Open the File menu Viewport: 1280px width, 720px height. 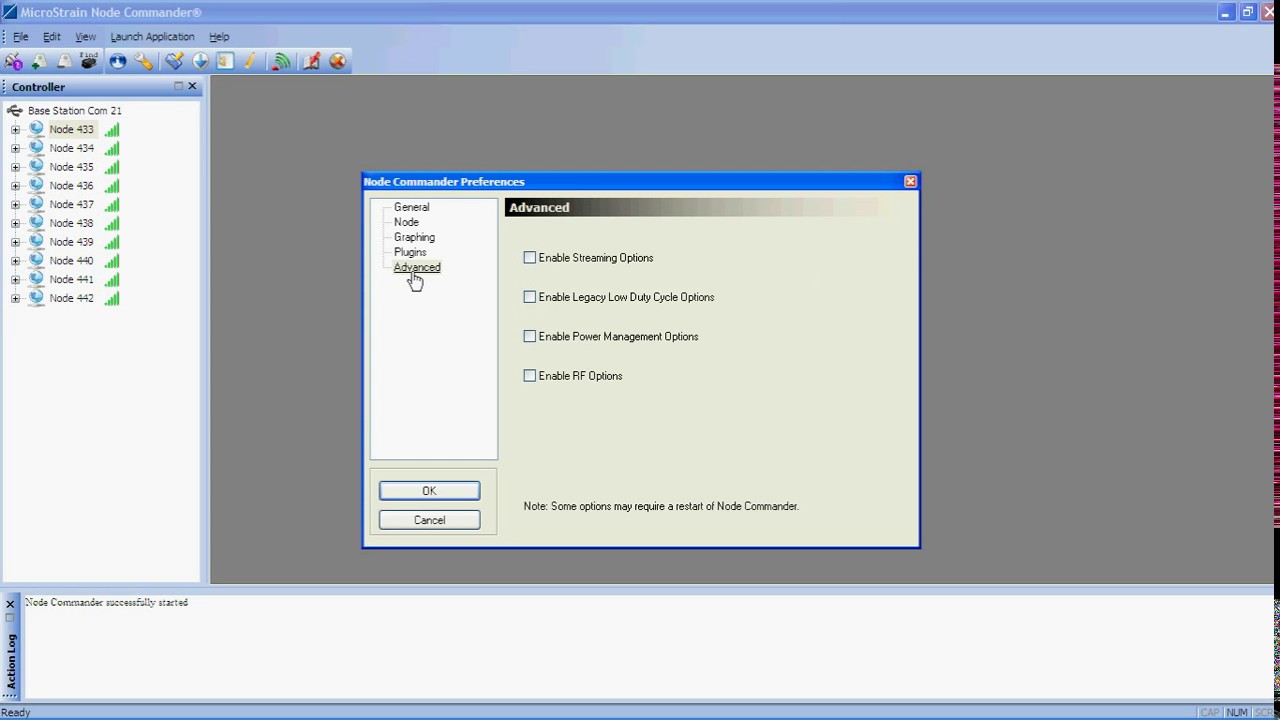20,37
